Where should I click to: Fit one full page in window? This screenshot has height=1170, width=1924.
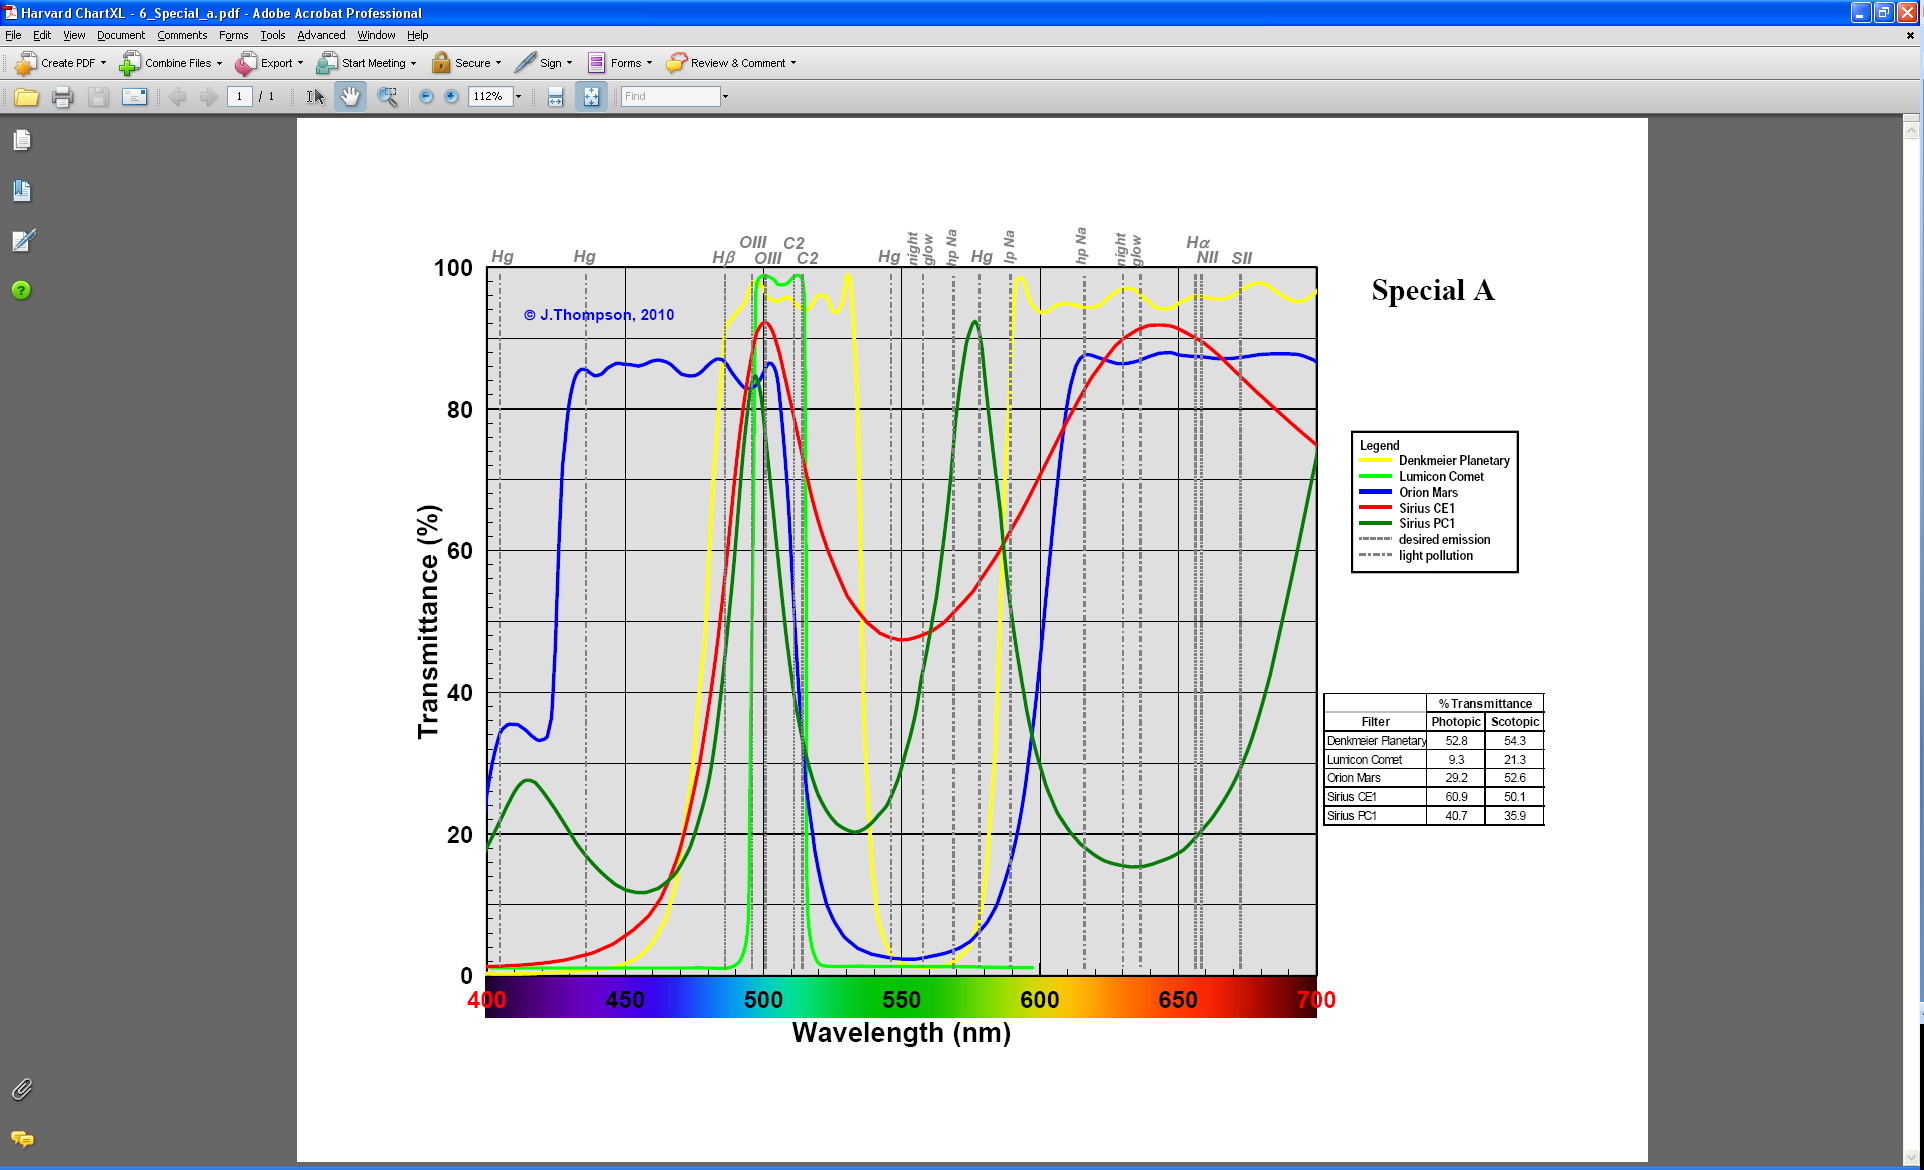click(x=591, y=97)
